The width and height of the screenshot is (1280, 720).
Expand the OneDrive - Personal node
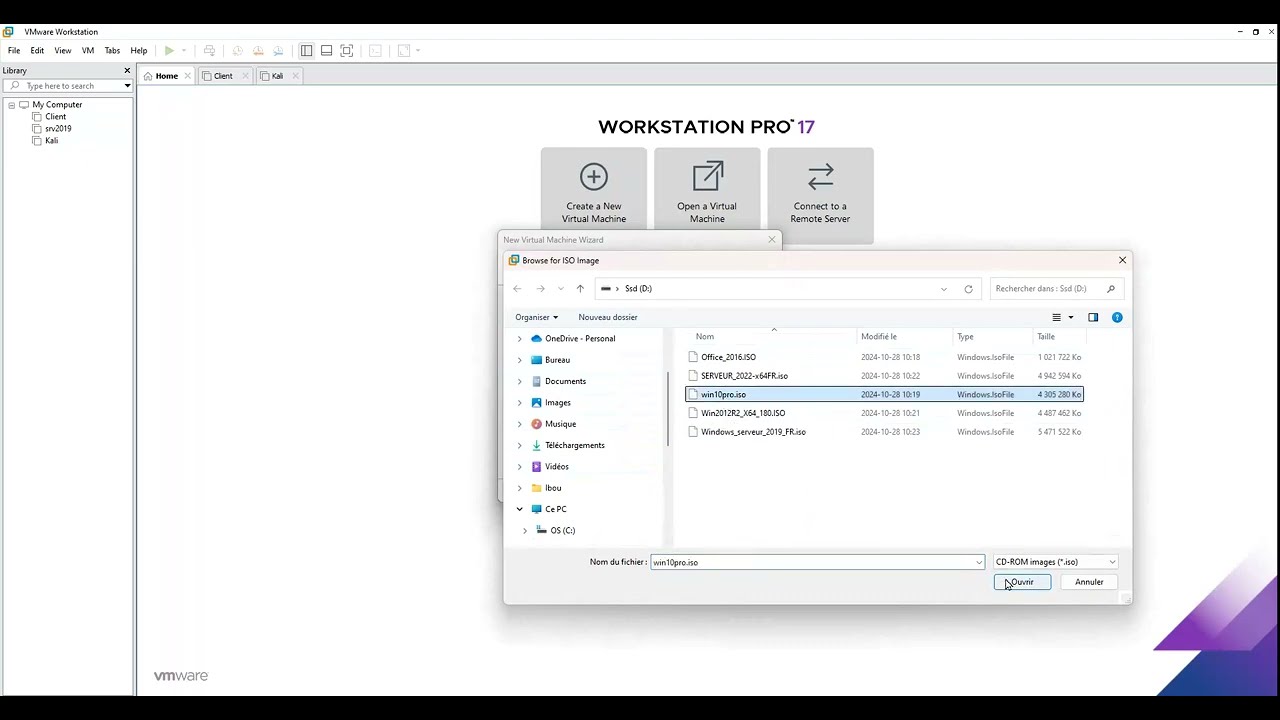coord(519,339)
